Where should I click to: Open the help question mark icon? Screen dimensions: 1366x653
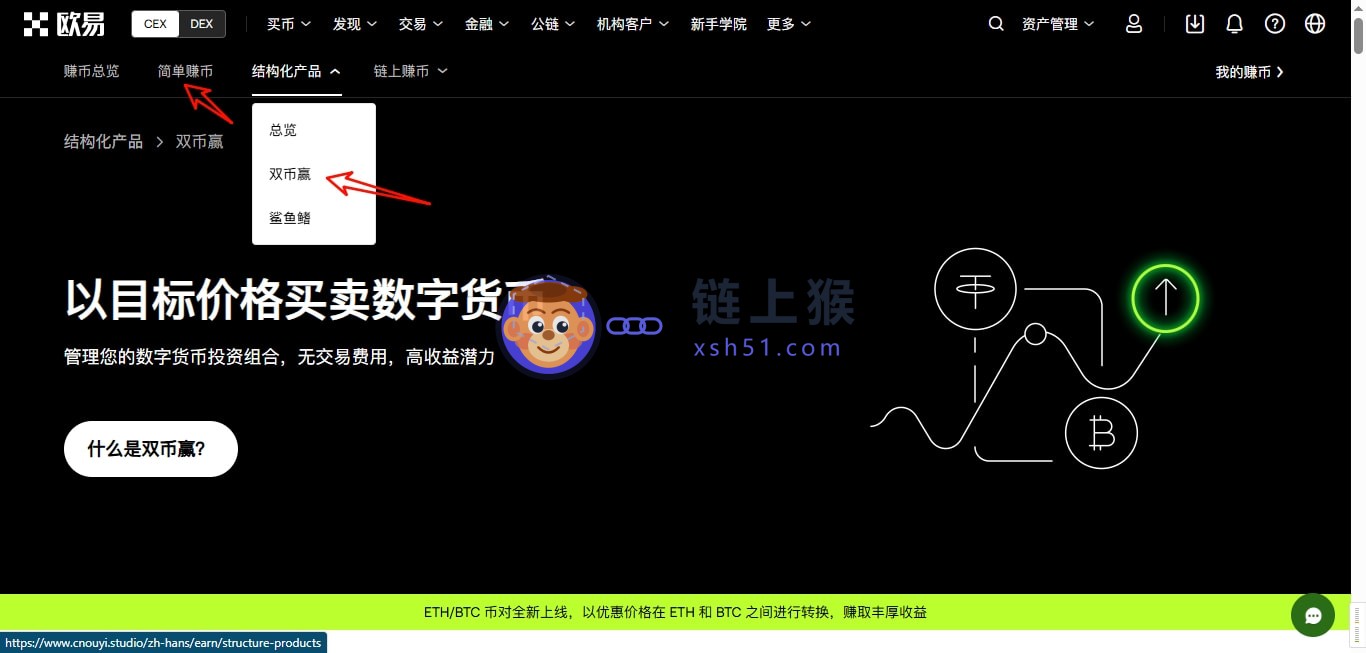click(1275, 24)
